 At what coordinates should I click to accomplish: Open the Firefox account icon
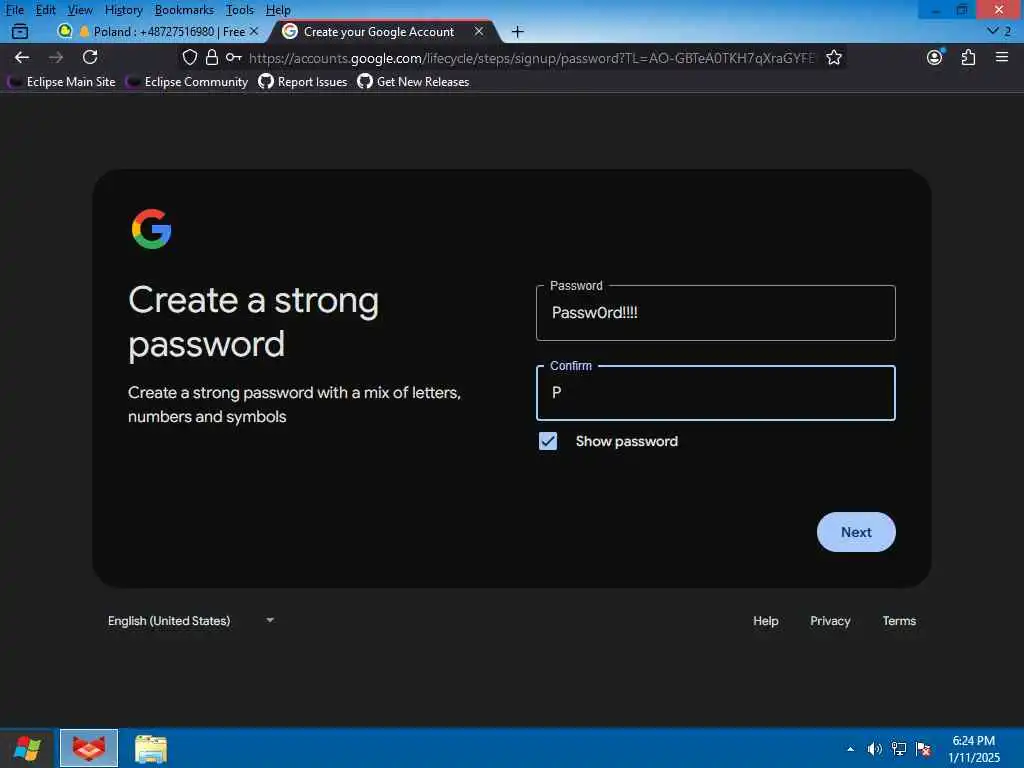935,57
